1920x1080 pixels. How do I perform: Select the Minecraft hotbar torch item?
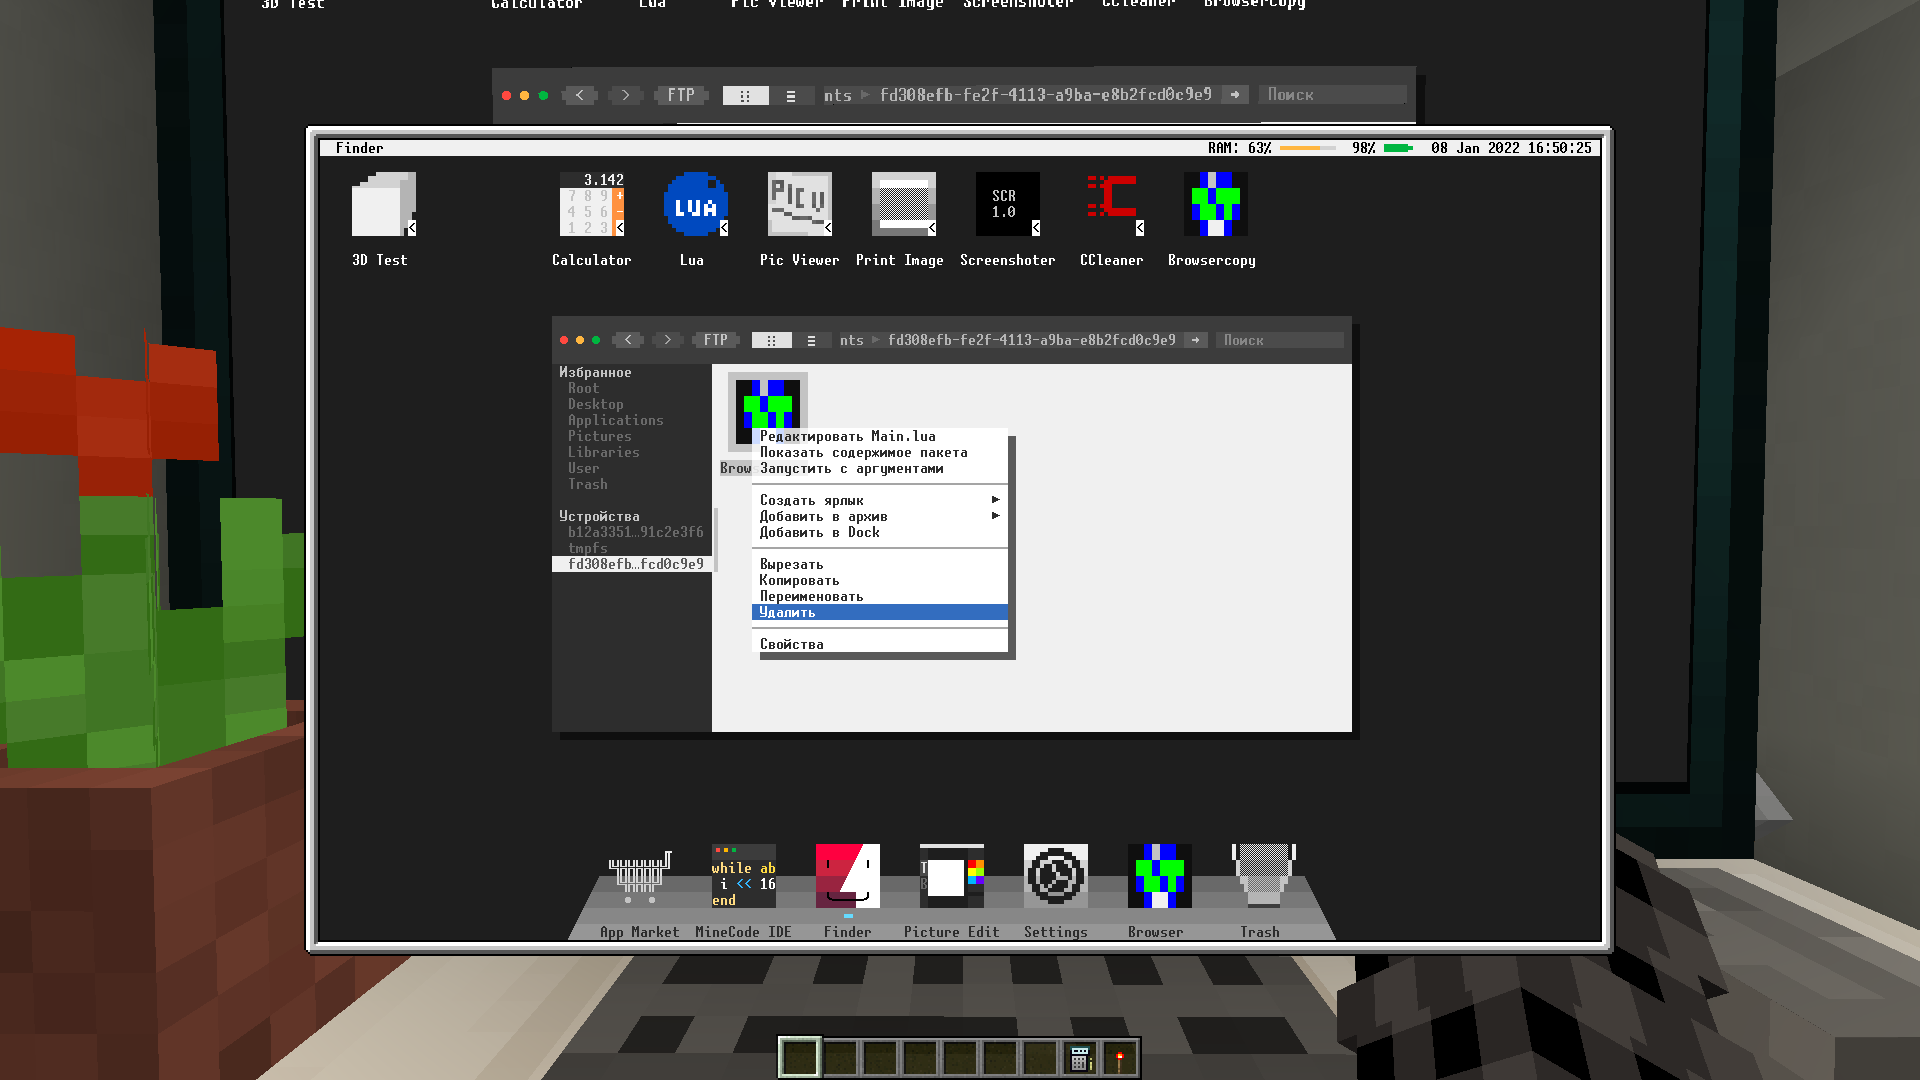pos(1120,1059)
